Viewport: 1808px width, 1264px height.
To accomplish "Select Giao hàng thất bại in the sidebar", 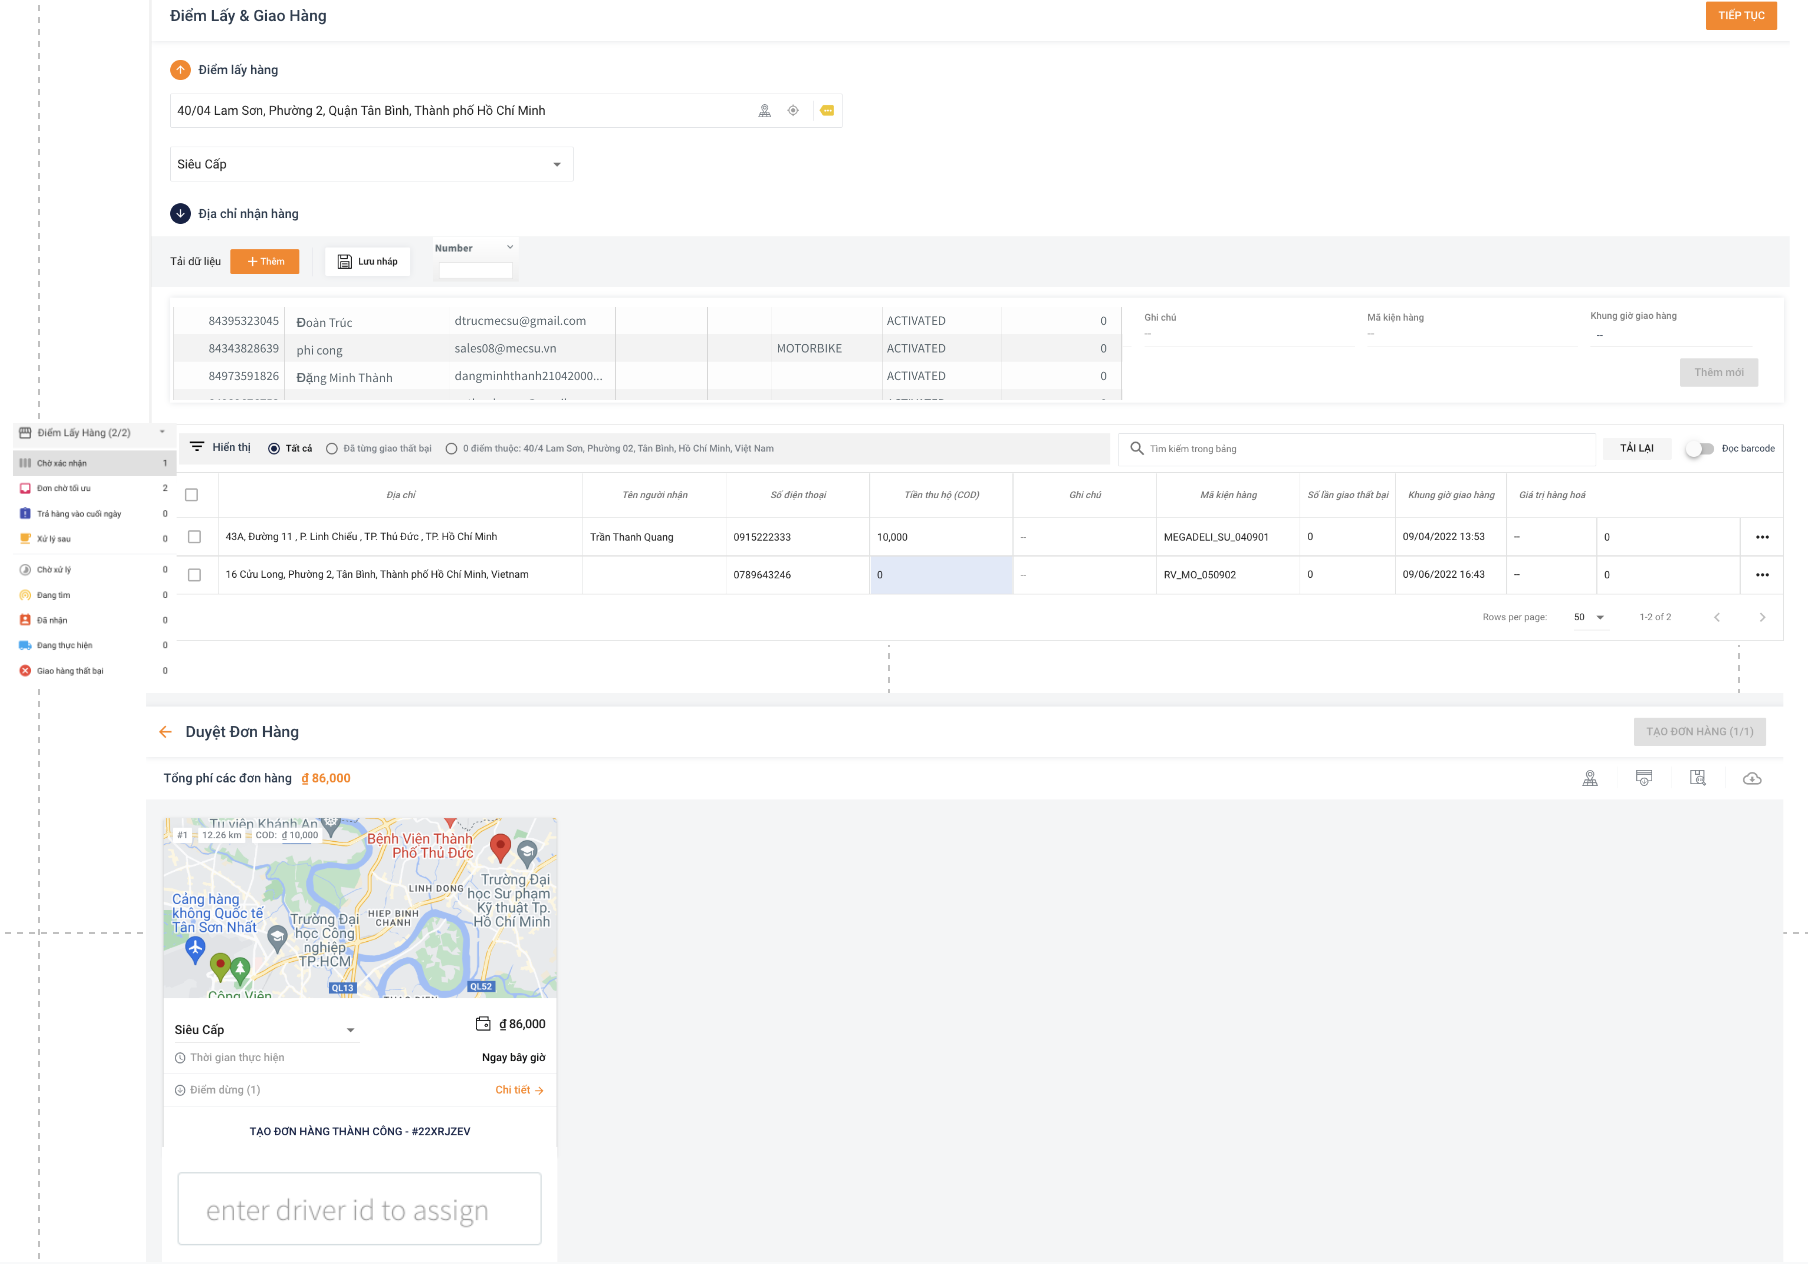I will pyautogui.click(x=70, y=671).
